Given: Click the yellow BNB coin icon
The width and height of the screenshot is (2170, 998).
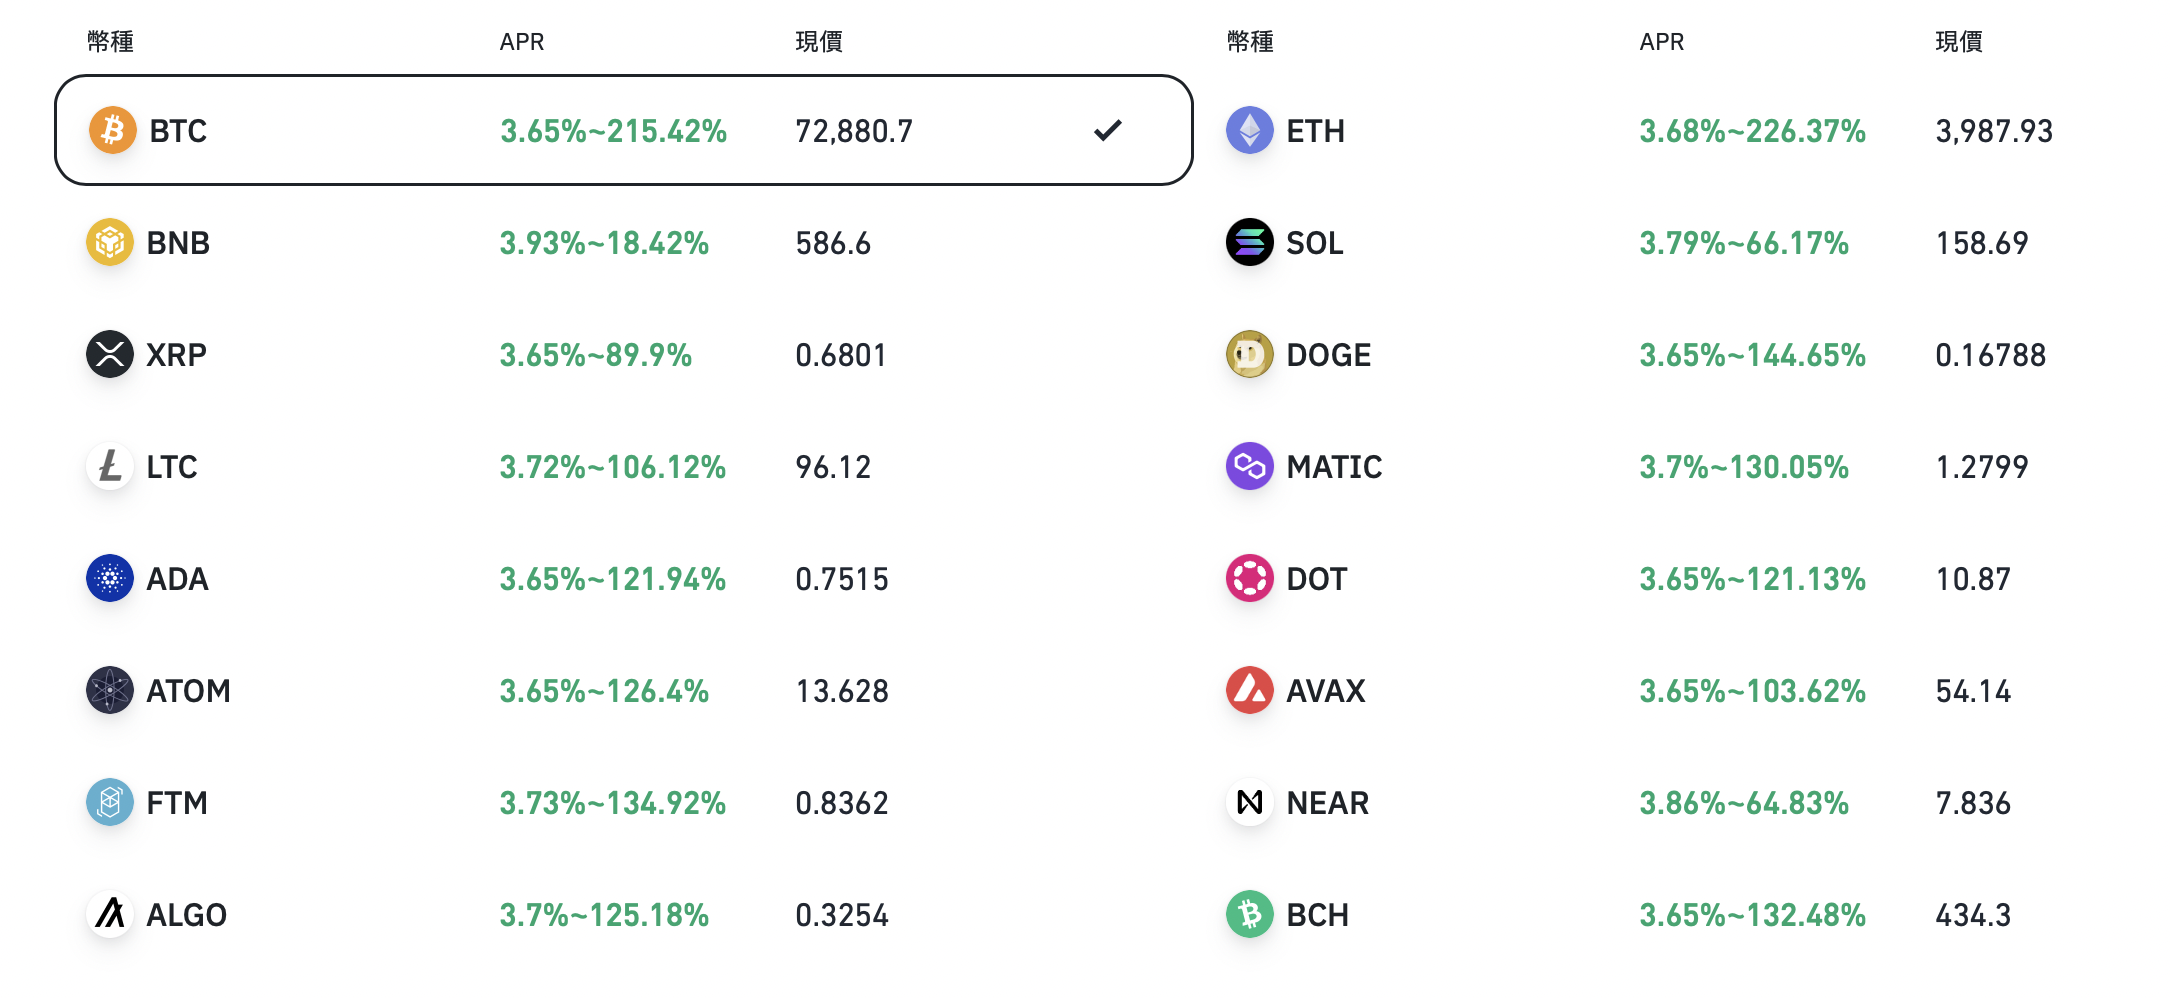Looking at the screenshot, I should 110,242.
